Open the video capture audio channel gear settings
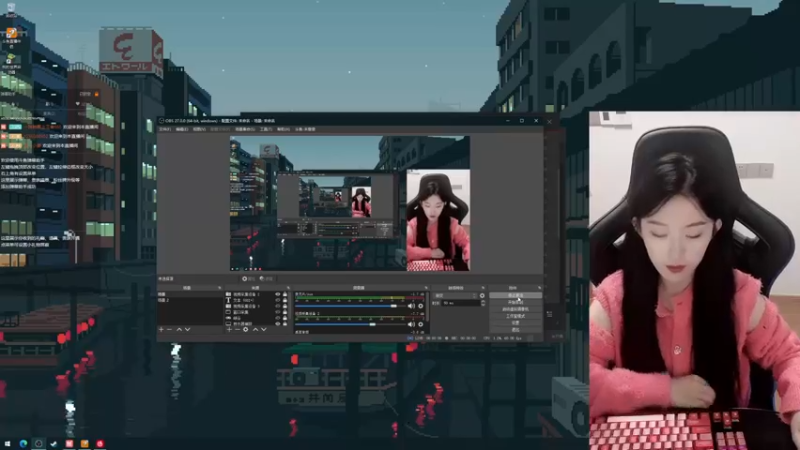Image resolution: width=800 pixels, height=450 pixels. pyautogui.click(x=420, y=324)
